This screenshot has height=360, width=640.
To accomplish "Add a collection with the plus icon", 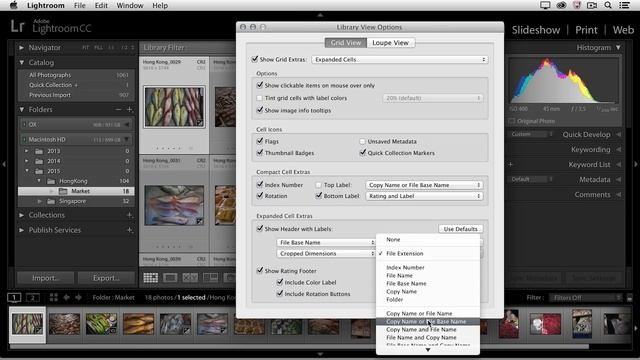I will (129, 215).
